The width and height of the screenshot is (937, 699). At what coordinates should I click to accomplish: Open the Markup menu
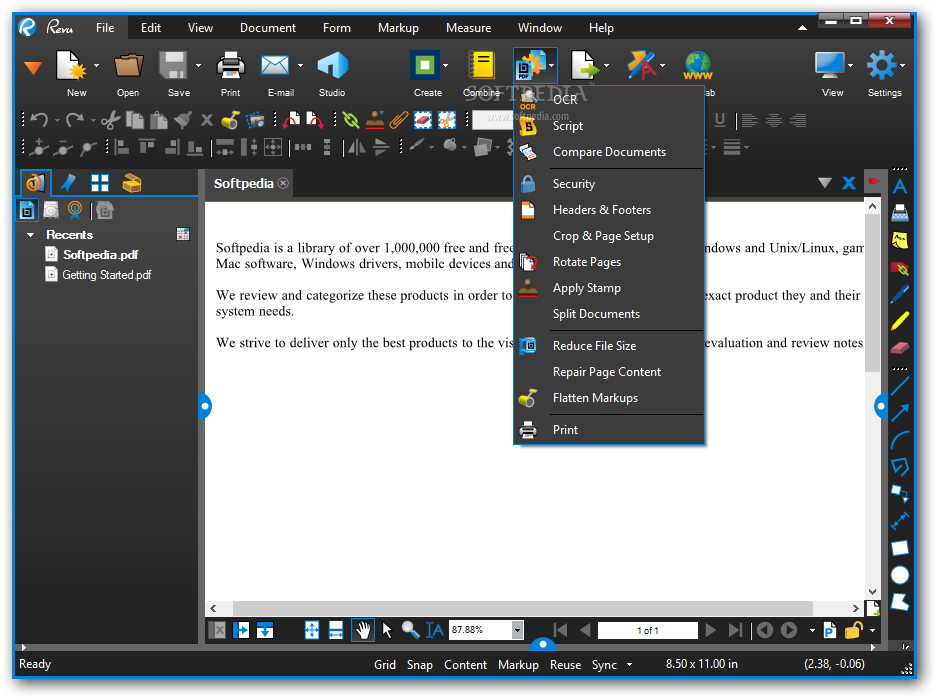tap(398, 27)
